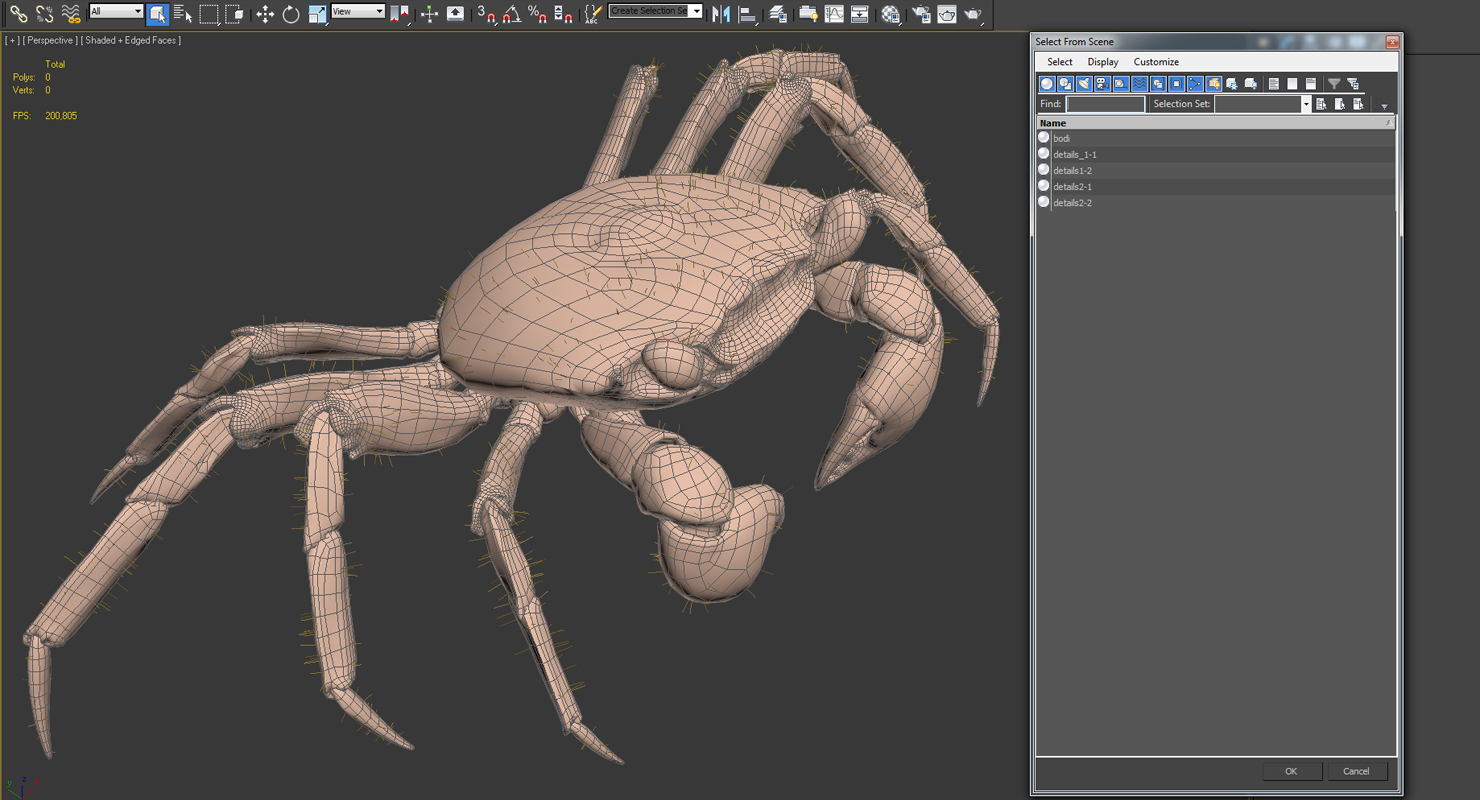Select the 'details_1-1' object row

pos(1215,154)
